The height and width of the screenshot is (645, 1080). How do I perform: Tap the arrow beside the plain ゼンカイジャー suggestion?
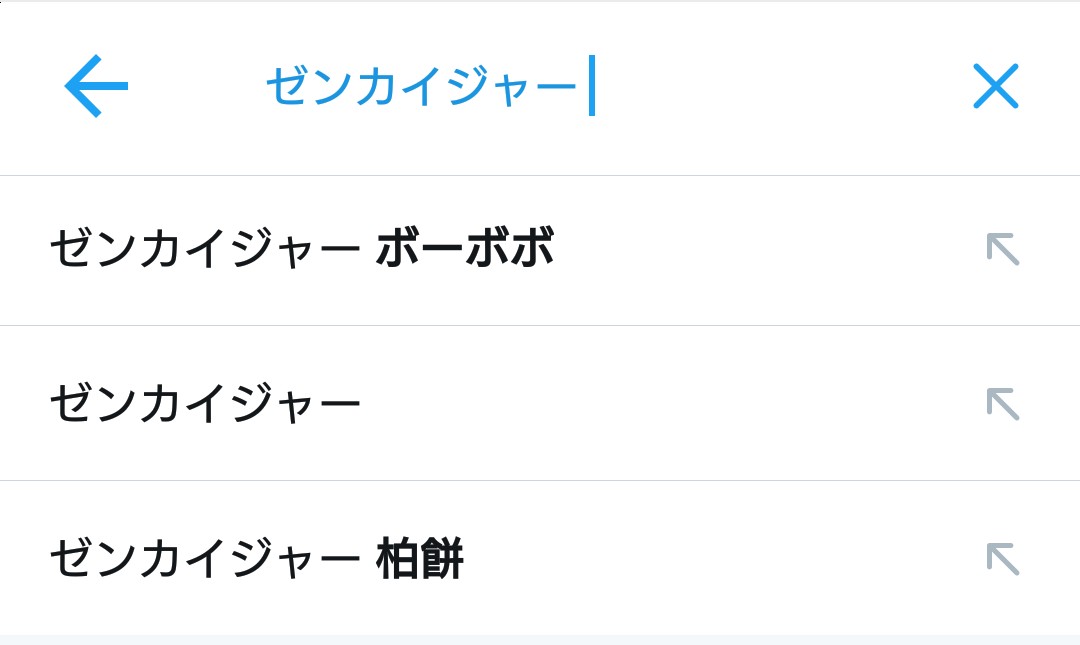[x=1002, y=404]
